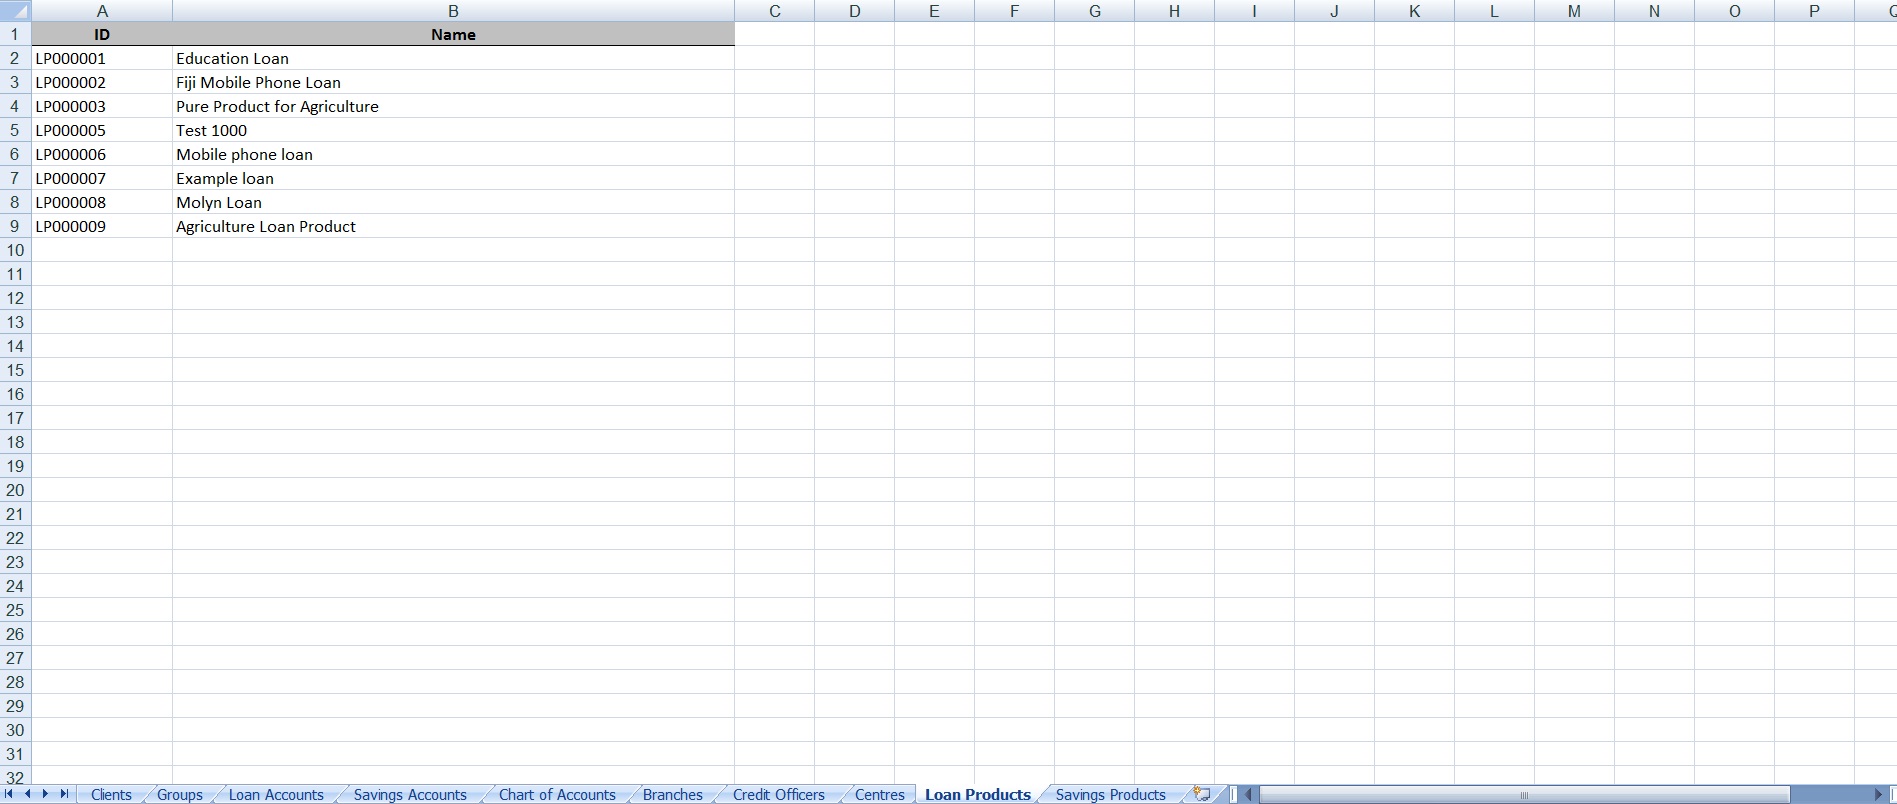Select the Loan Accounts sheet tab
Screen dimensions: 1897x804
coord(276,795)
